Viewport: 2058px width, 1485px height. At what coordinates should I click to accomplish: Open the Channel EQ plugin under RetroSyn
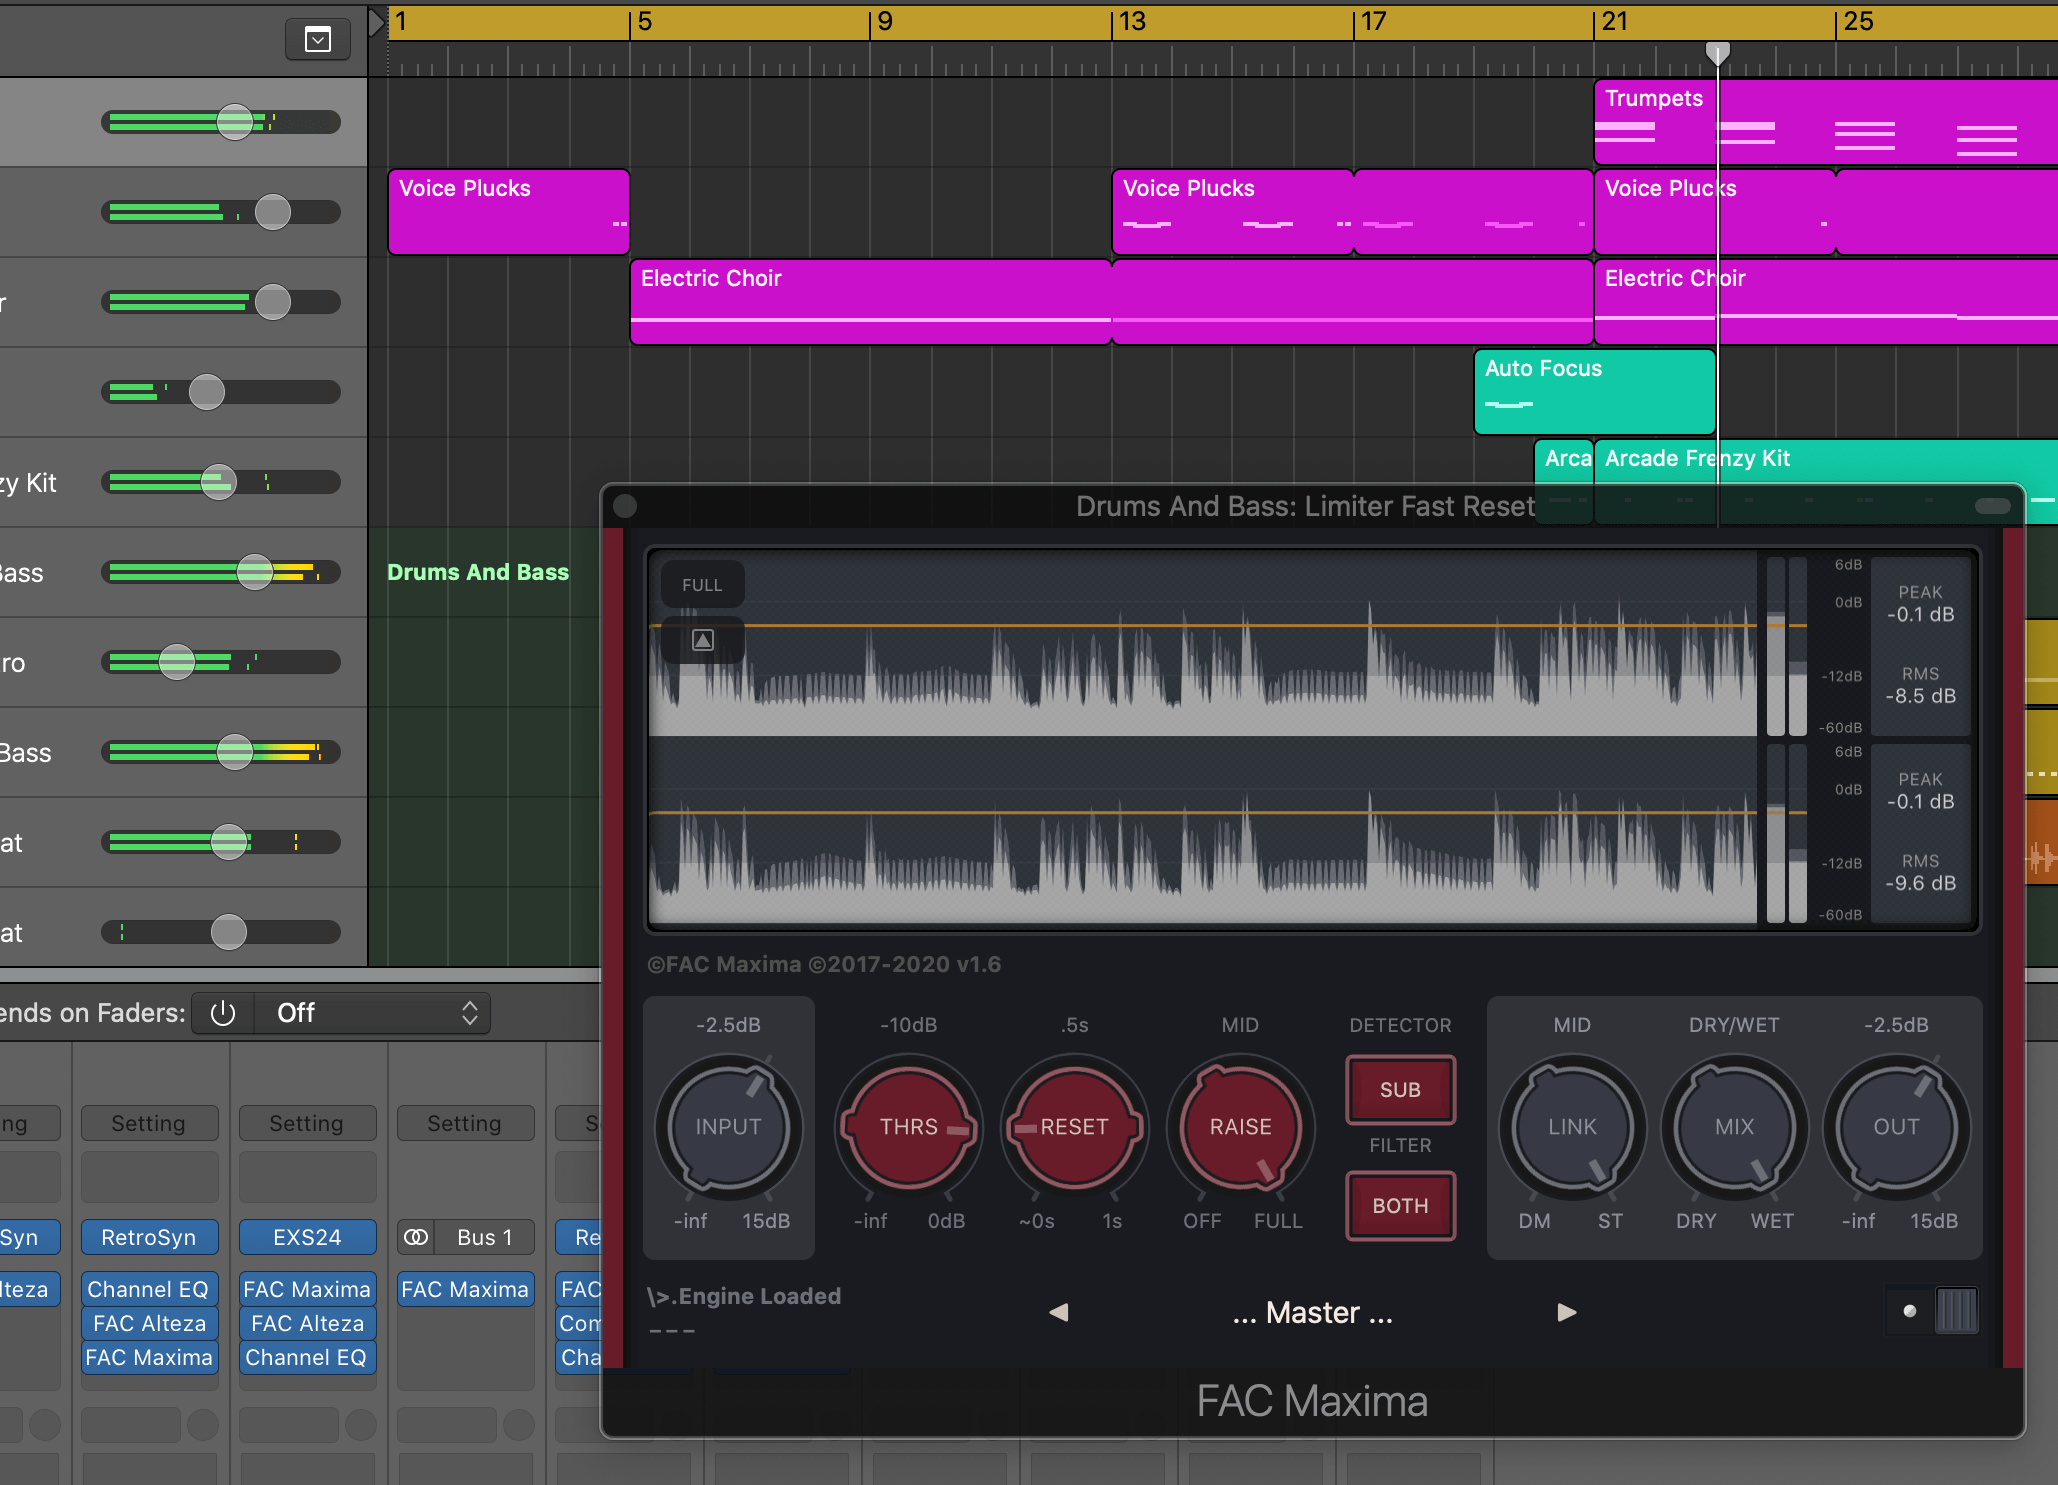(149, 1289)
